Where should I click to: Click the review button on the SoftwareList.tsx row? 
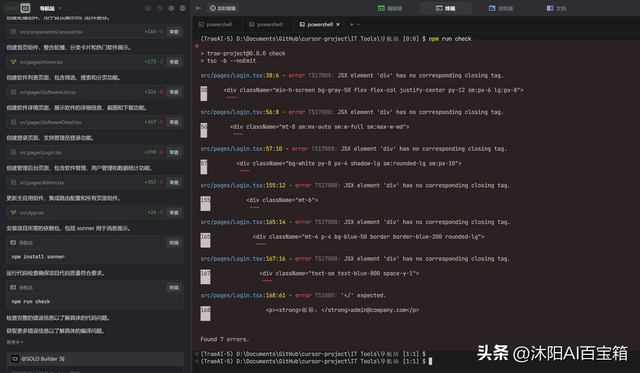pyautogui.click(x=174, y=92)
